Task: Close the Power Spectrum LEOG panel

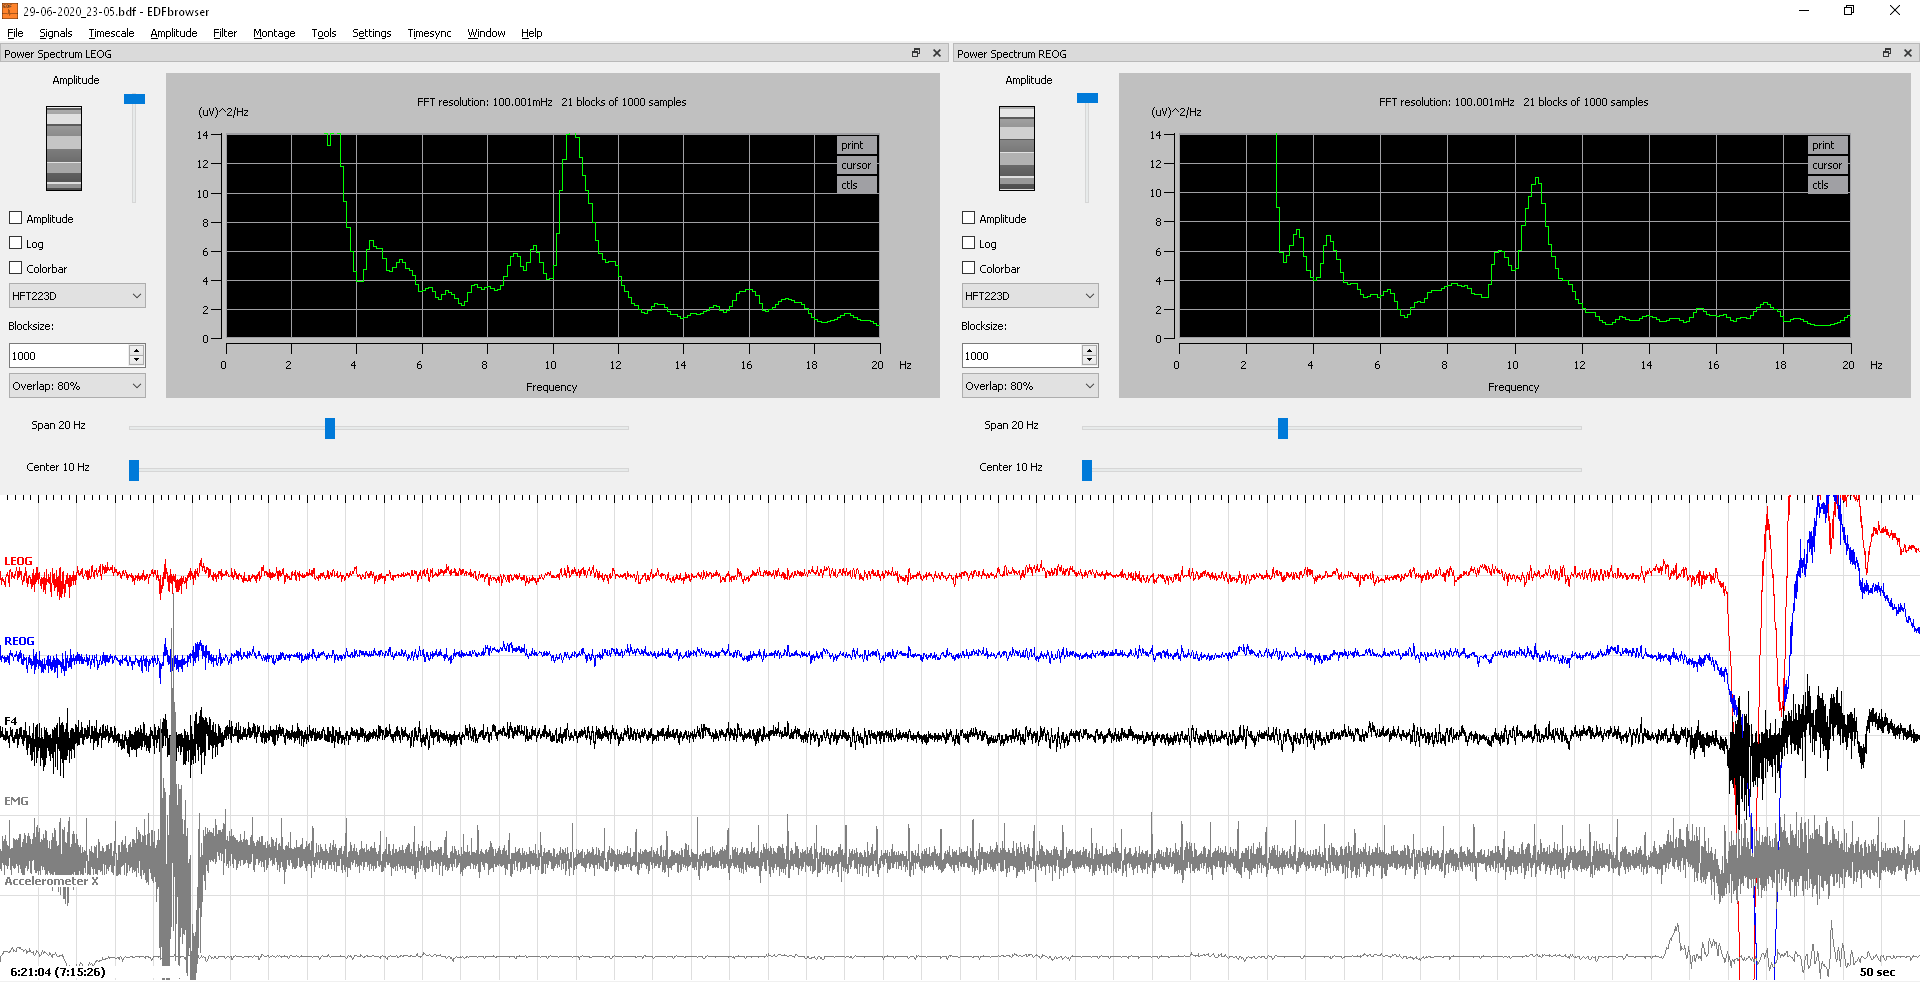Action: 937,53
